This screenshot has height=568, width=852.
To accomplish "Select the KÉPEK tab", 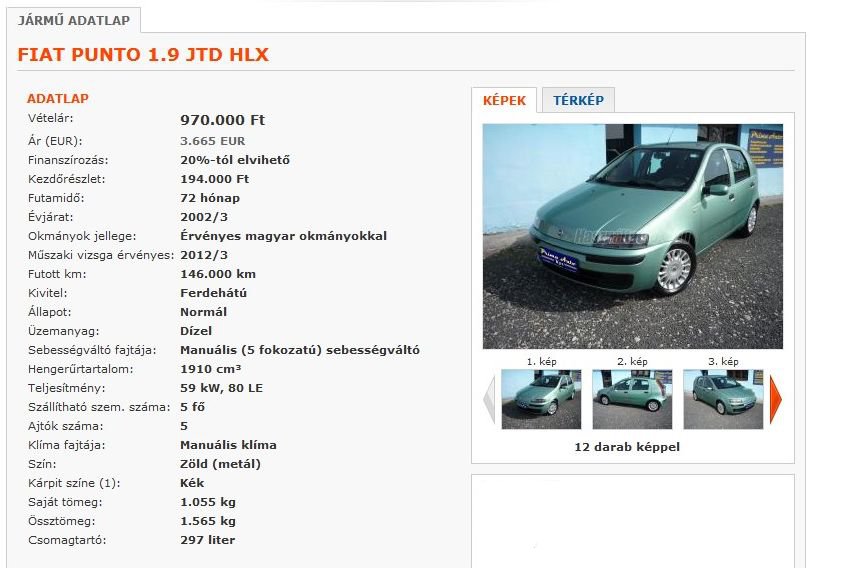I will tap(504, 100).
